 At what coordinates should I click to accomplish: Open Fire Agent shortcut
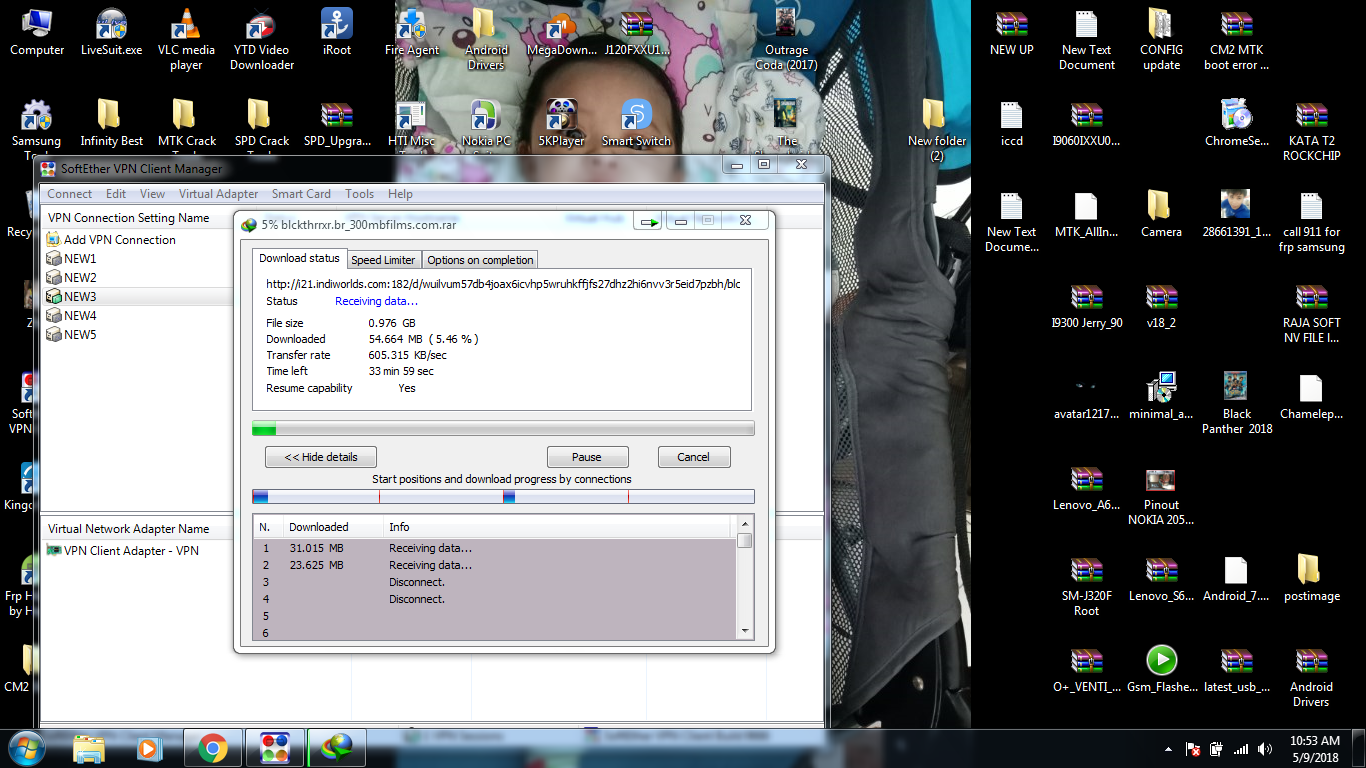(x=412, y=33)
